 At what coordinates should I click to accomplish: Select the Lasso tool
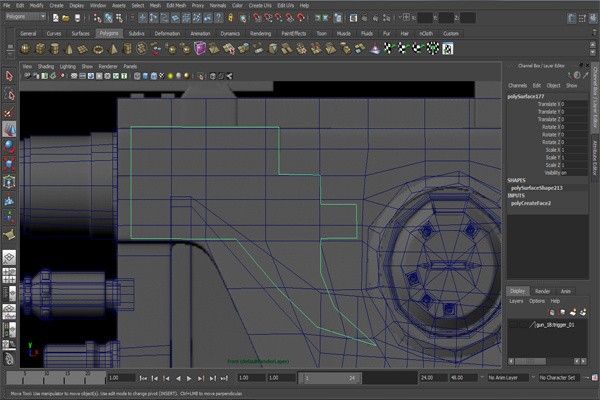[9, 93]
